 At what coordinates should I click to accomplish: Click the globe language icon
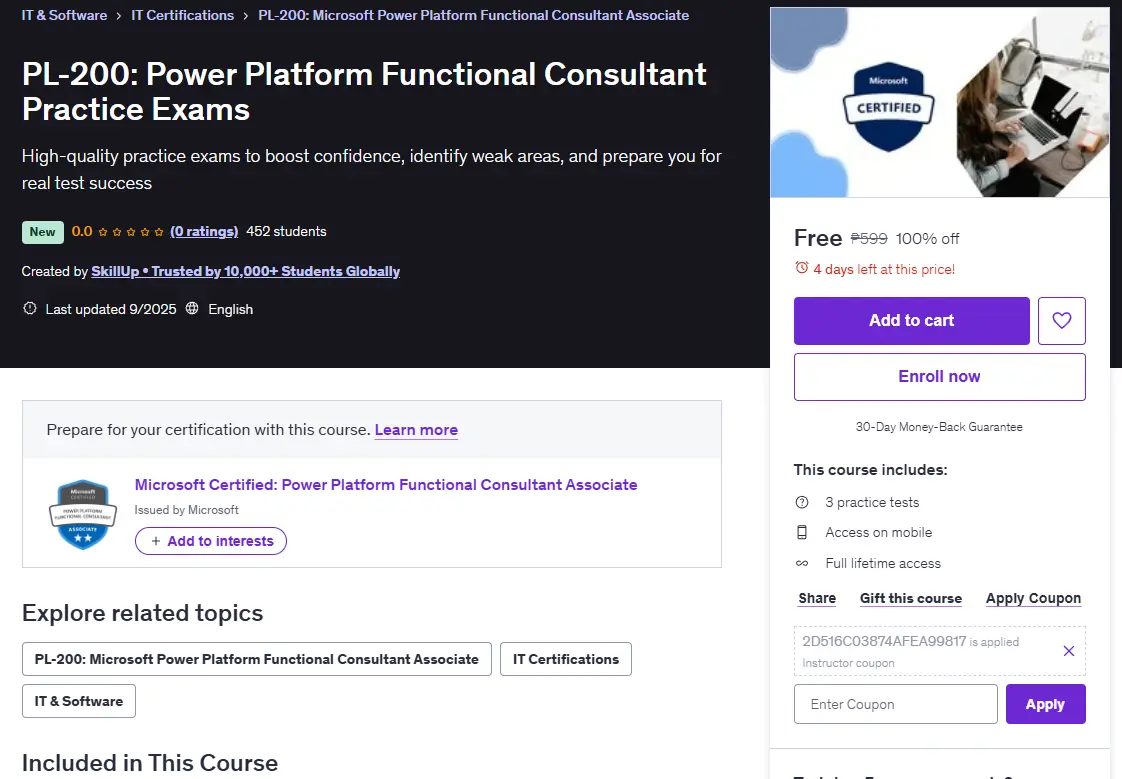(192, 308)
